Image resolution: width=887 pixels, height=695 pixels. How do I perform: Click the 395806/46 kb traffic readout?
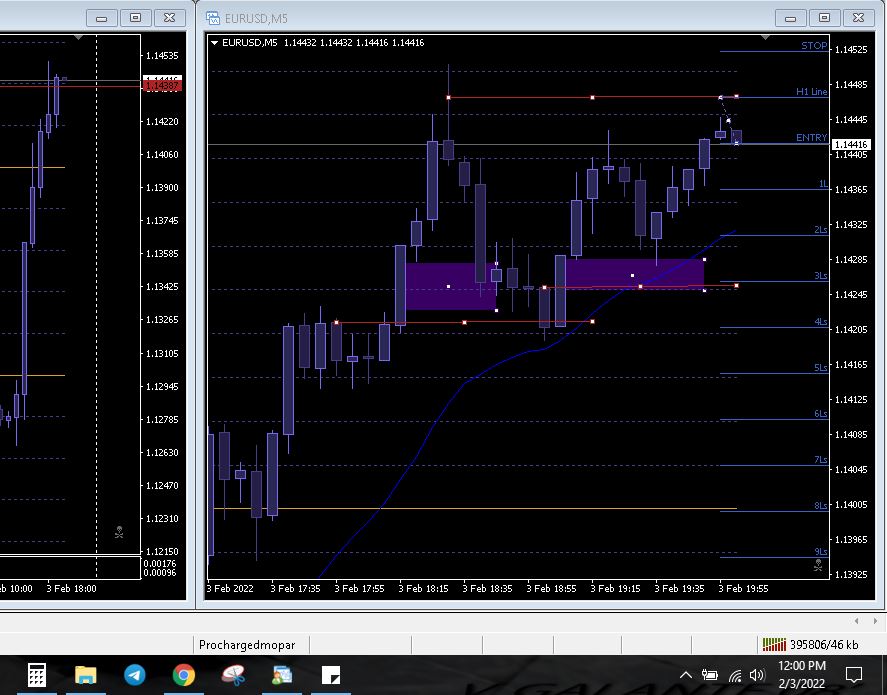click(x=824, y=645)
